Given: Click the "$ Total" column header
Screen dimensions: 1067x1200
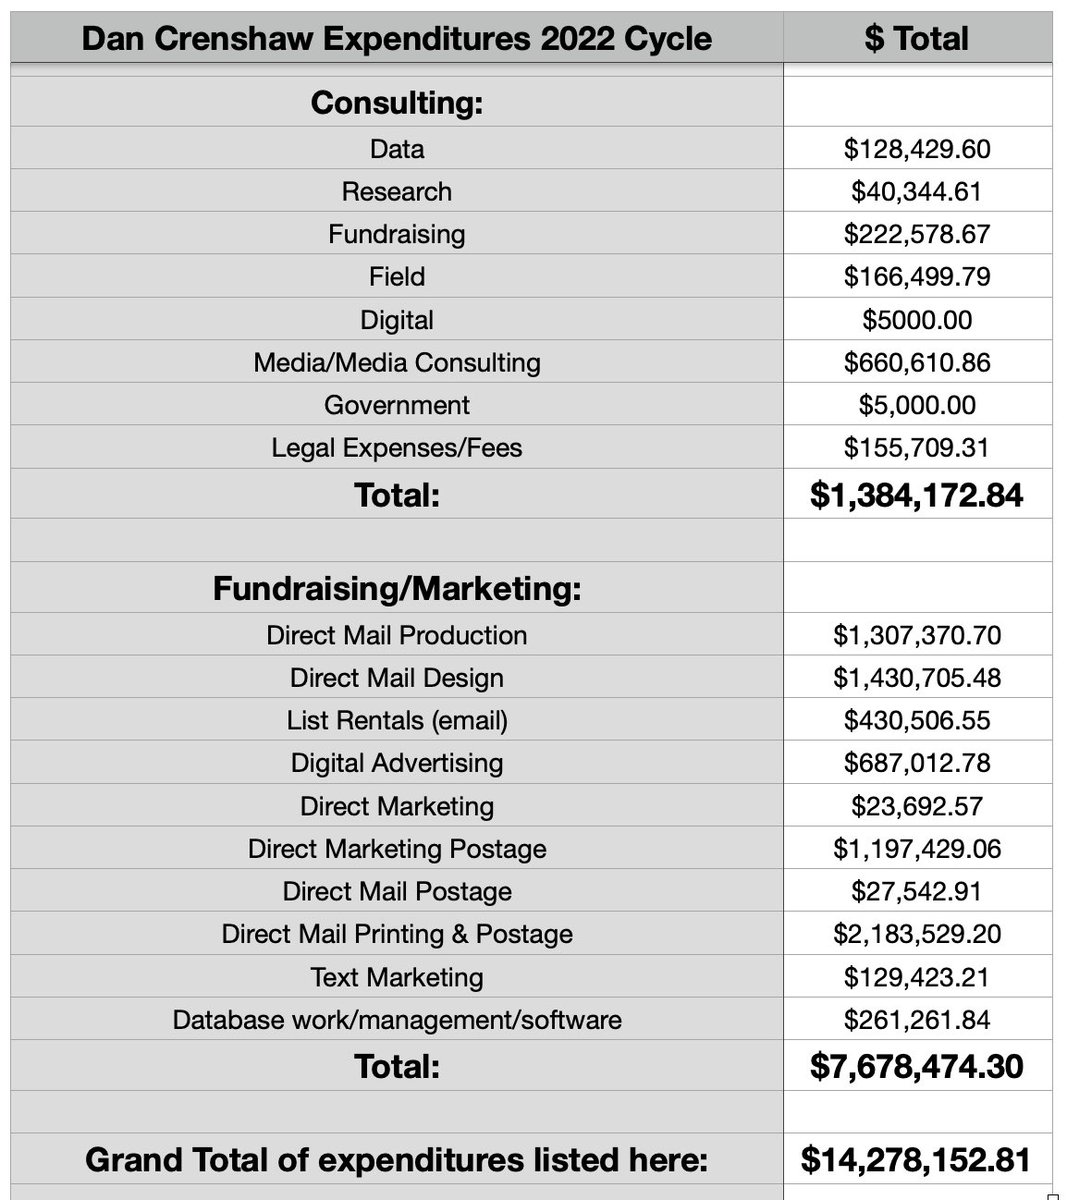Looking at the screenshot, I should (916, 39).
